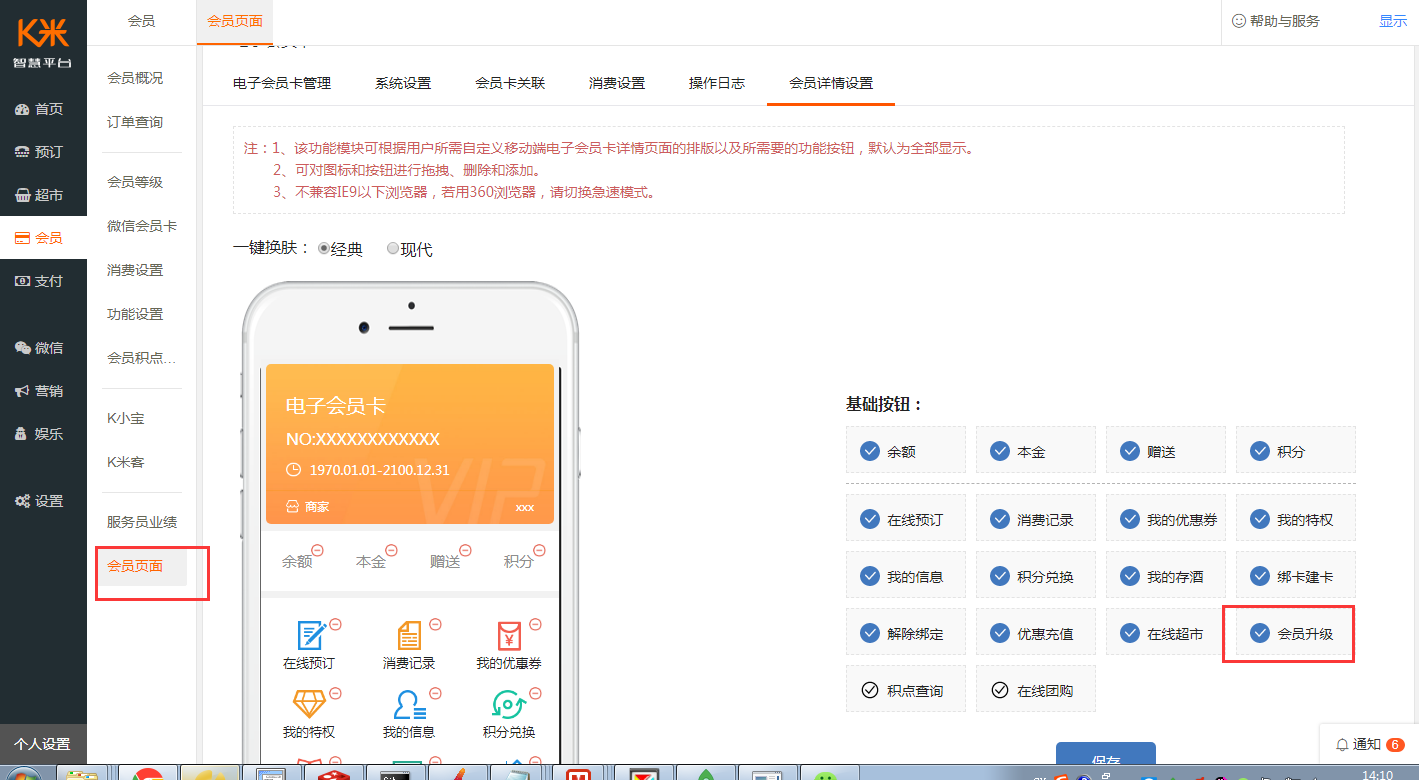The image size is (1419, 780).
Task: Click the 在线预订 notepad icon in preview
Action: [312, 635]
